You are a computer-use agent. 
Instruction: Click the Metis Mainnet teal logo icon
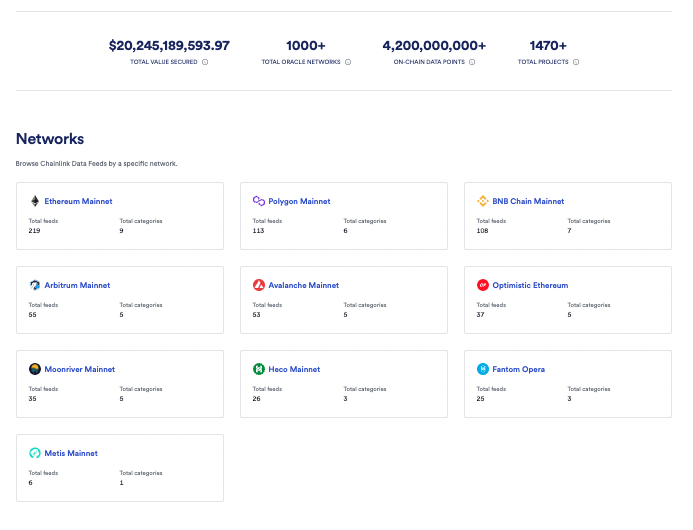(35, 453)
